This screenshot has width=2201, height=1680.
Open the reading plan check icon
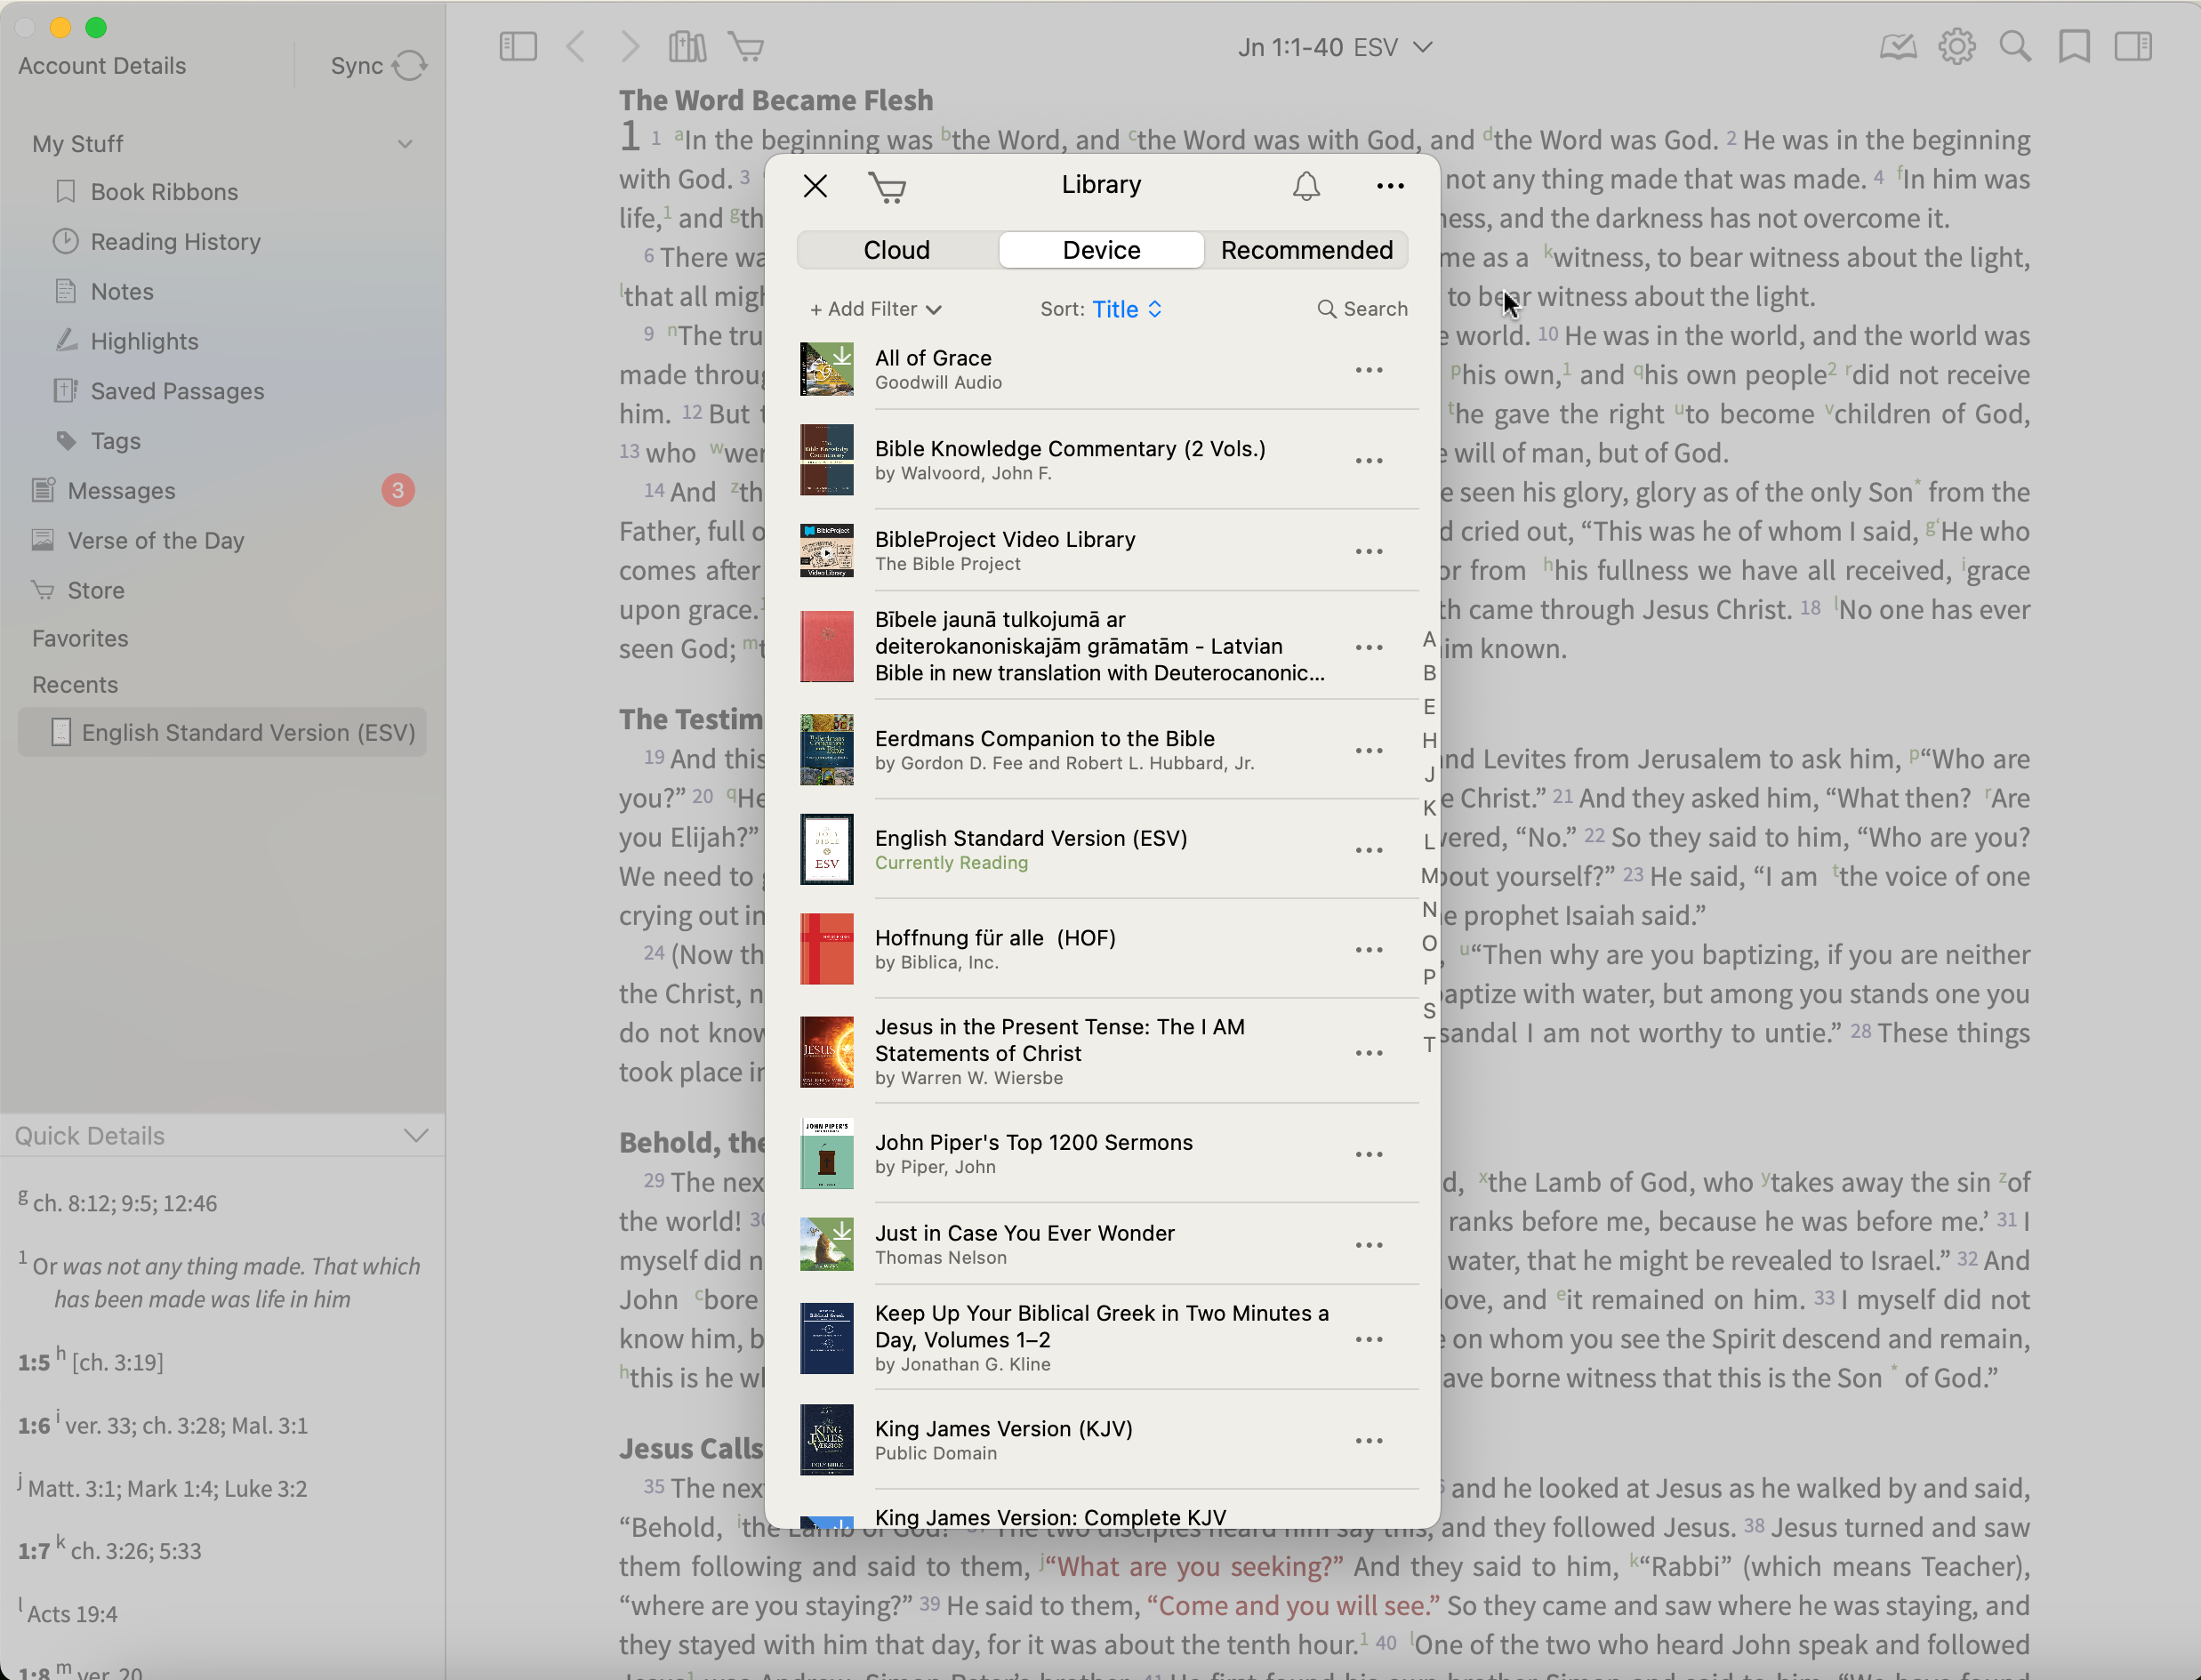point(1897,47)
